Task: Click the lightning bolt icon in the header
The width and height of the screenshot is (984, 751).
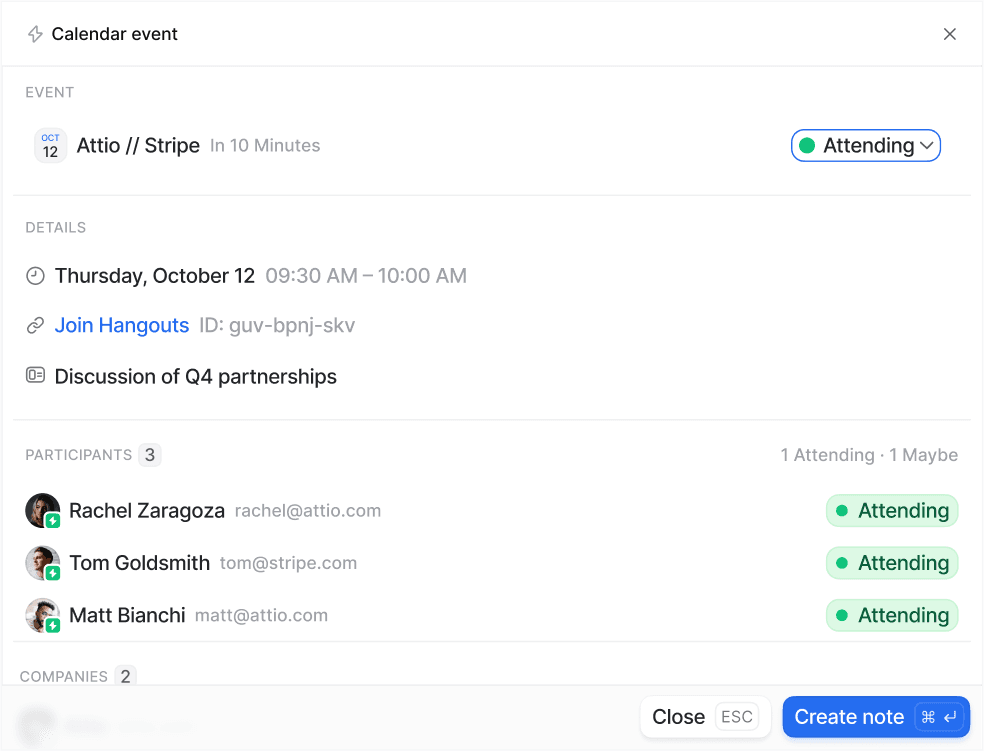Action: [x=34, y=33]
